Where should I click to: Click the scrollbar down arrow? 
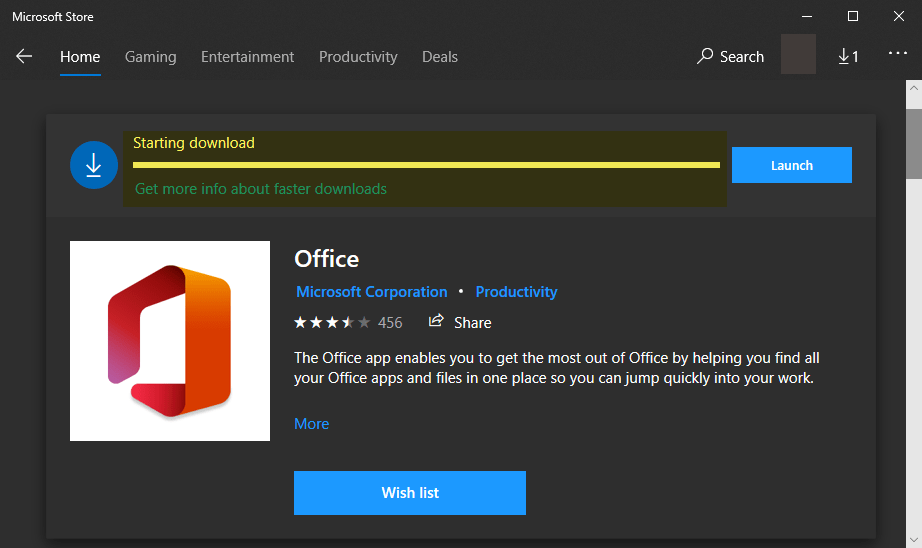click(914, 540)
